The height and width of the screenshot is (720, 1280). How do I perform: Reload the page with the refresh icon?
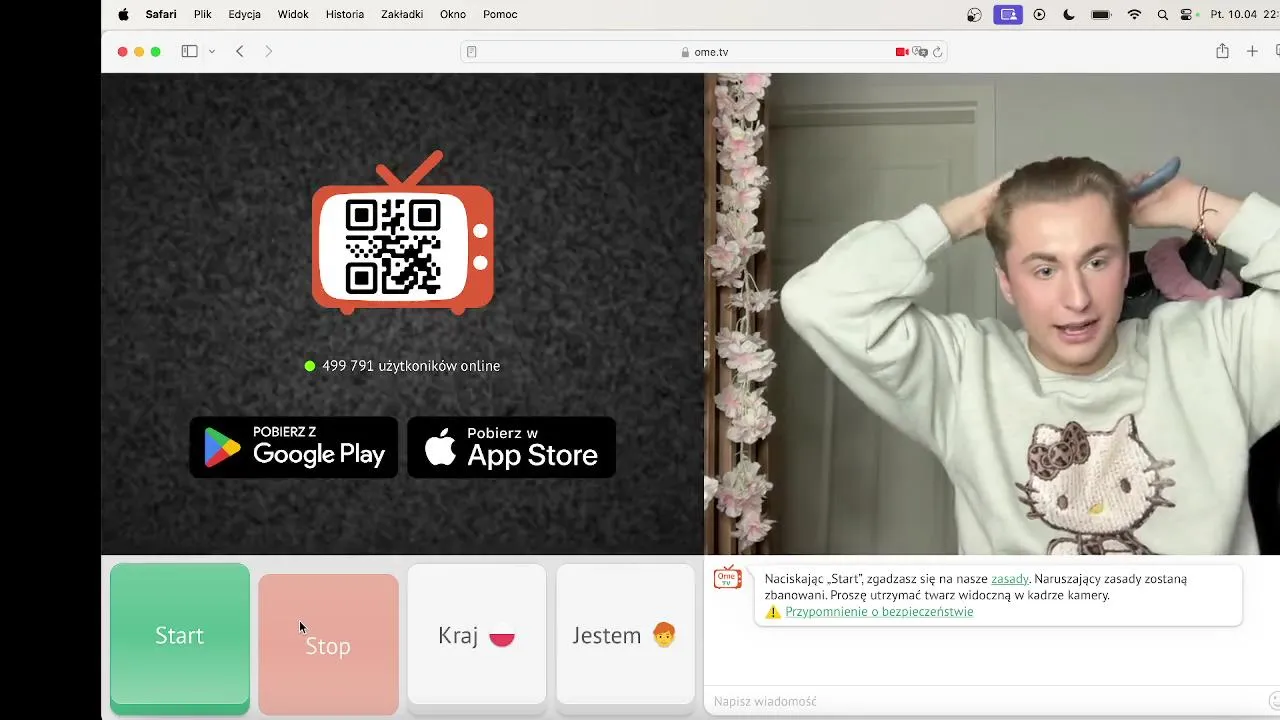[937, 52]
